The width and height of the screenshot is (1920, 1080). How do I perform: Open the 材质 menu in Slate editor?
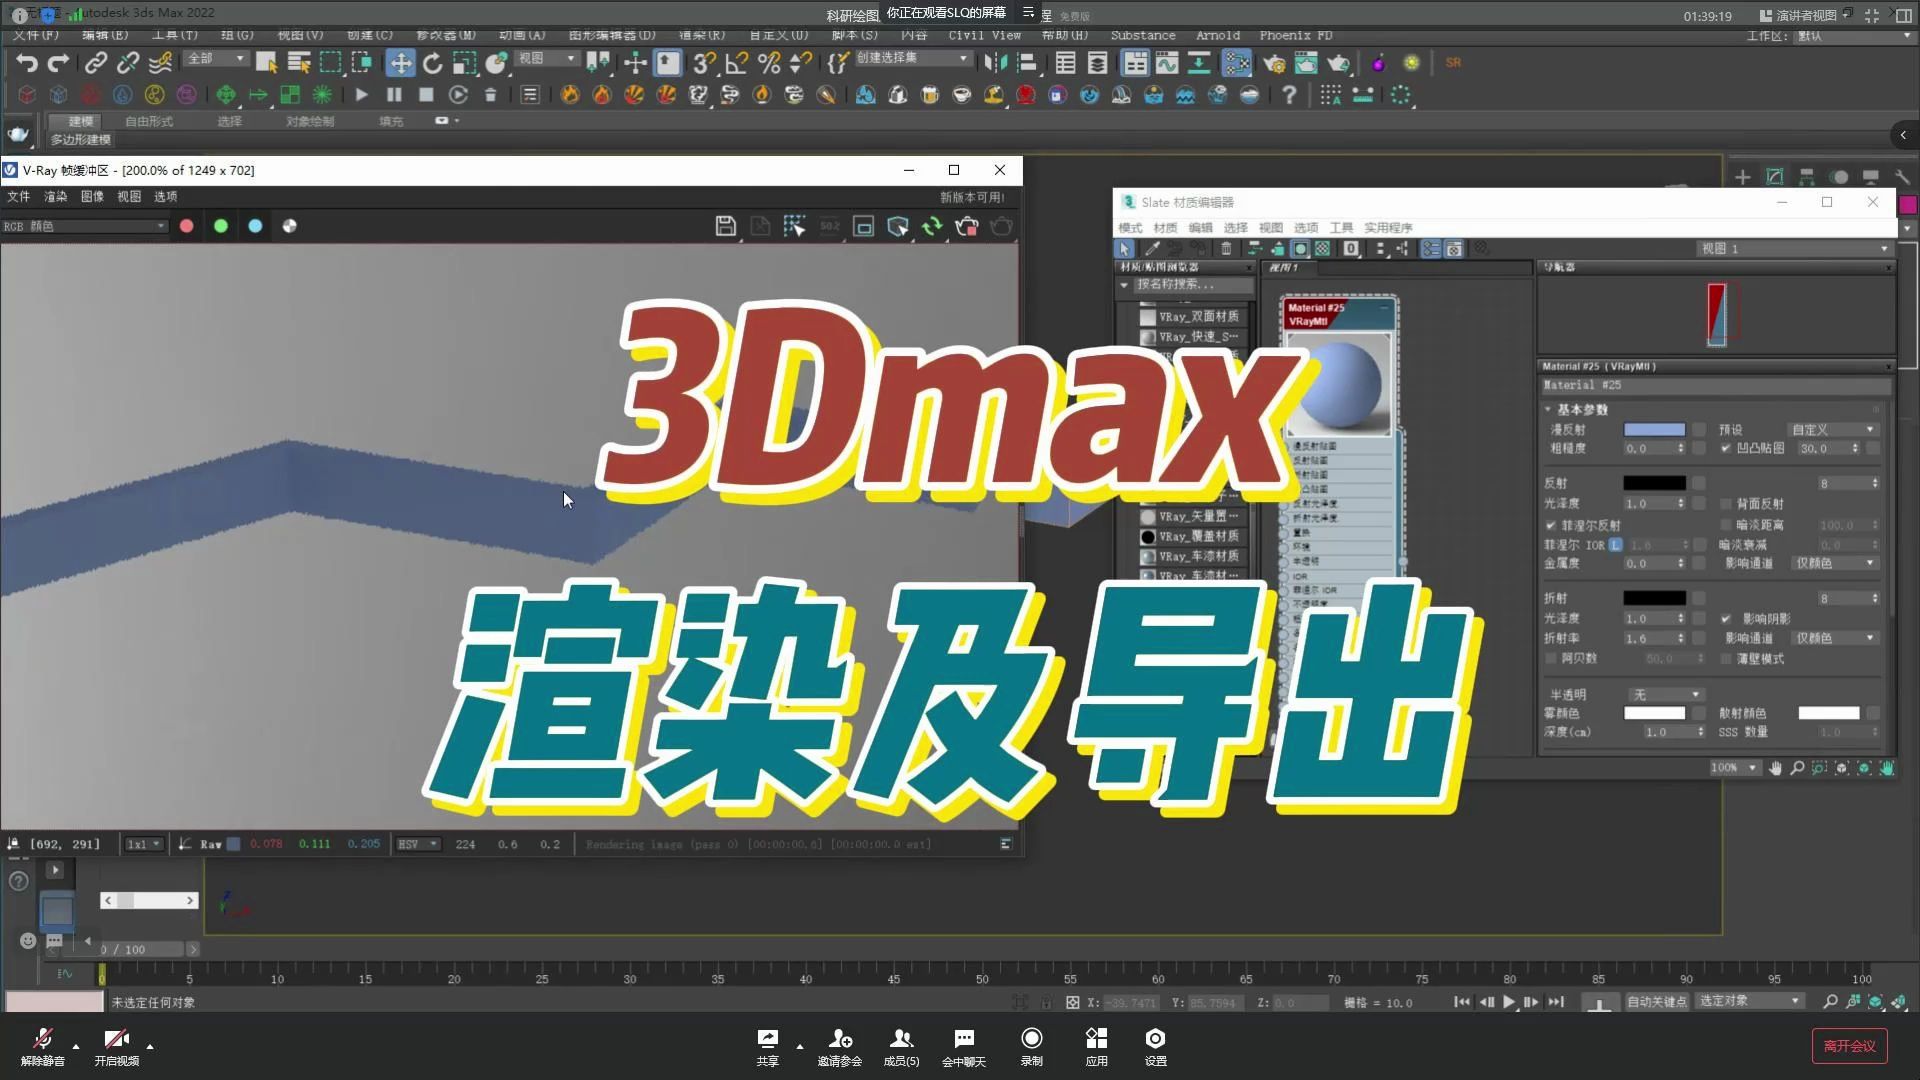(1164, 228)
